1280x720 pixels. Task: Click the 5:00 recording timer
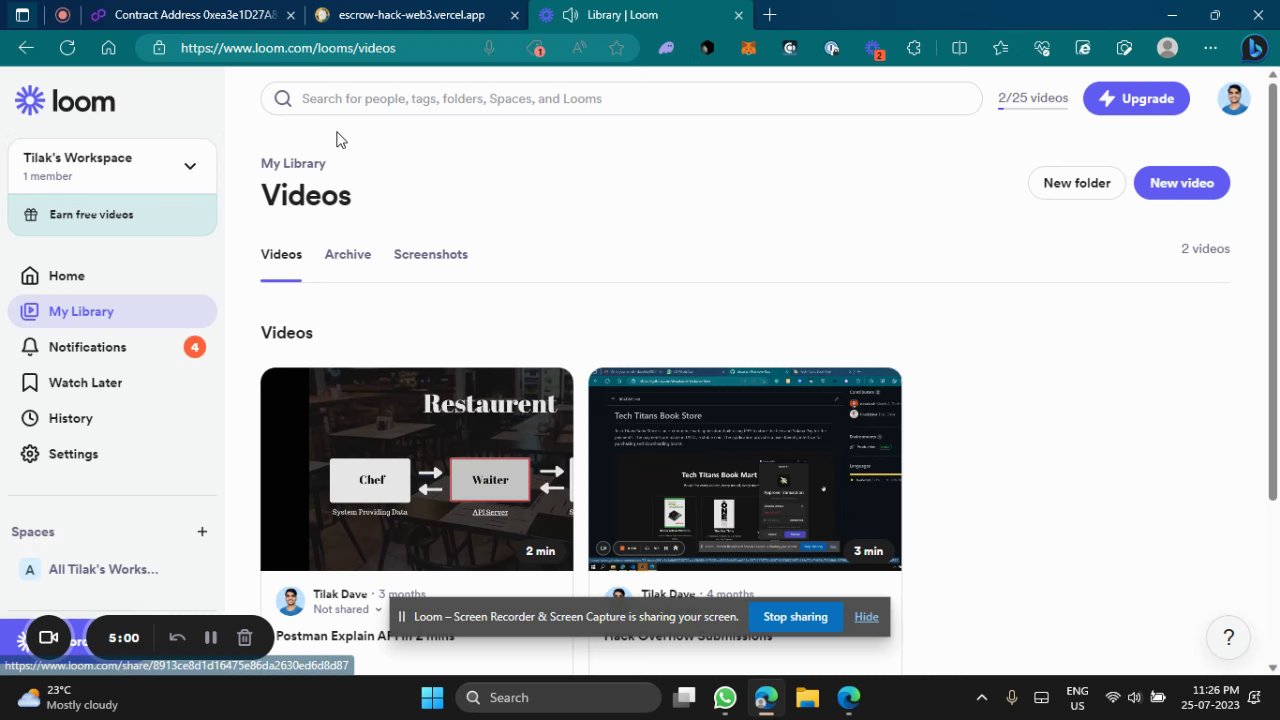tap(124, 638)
